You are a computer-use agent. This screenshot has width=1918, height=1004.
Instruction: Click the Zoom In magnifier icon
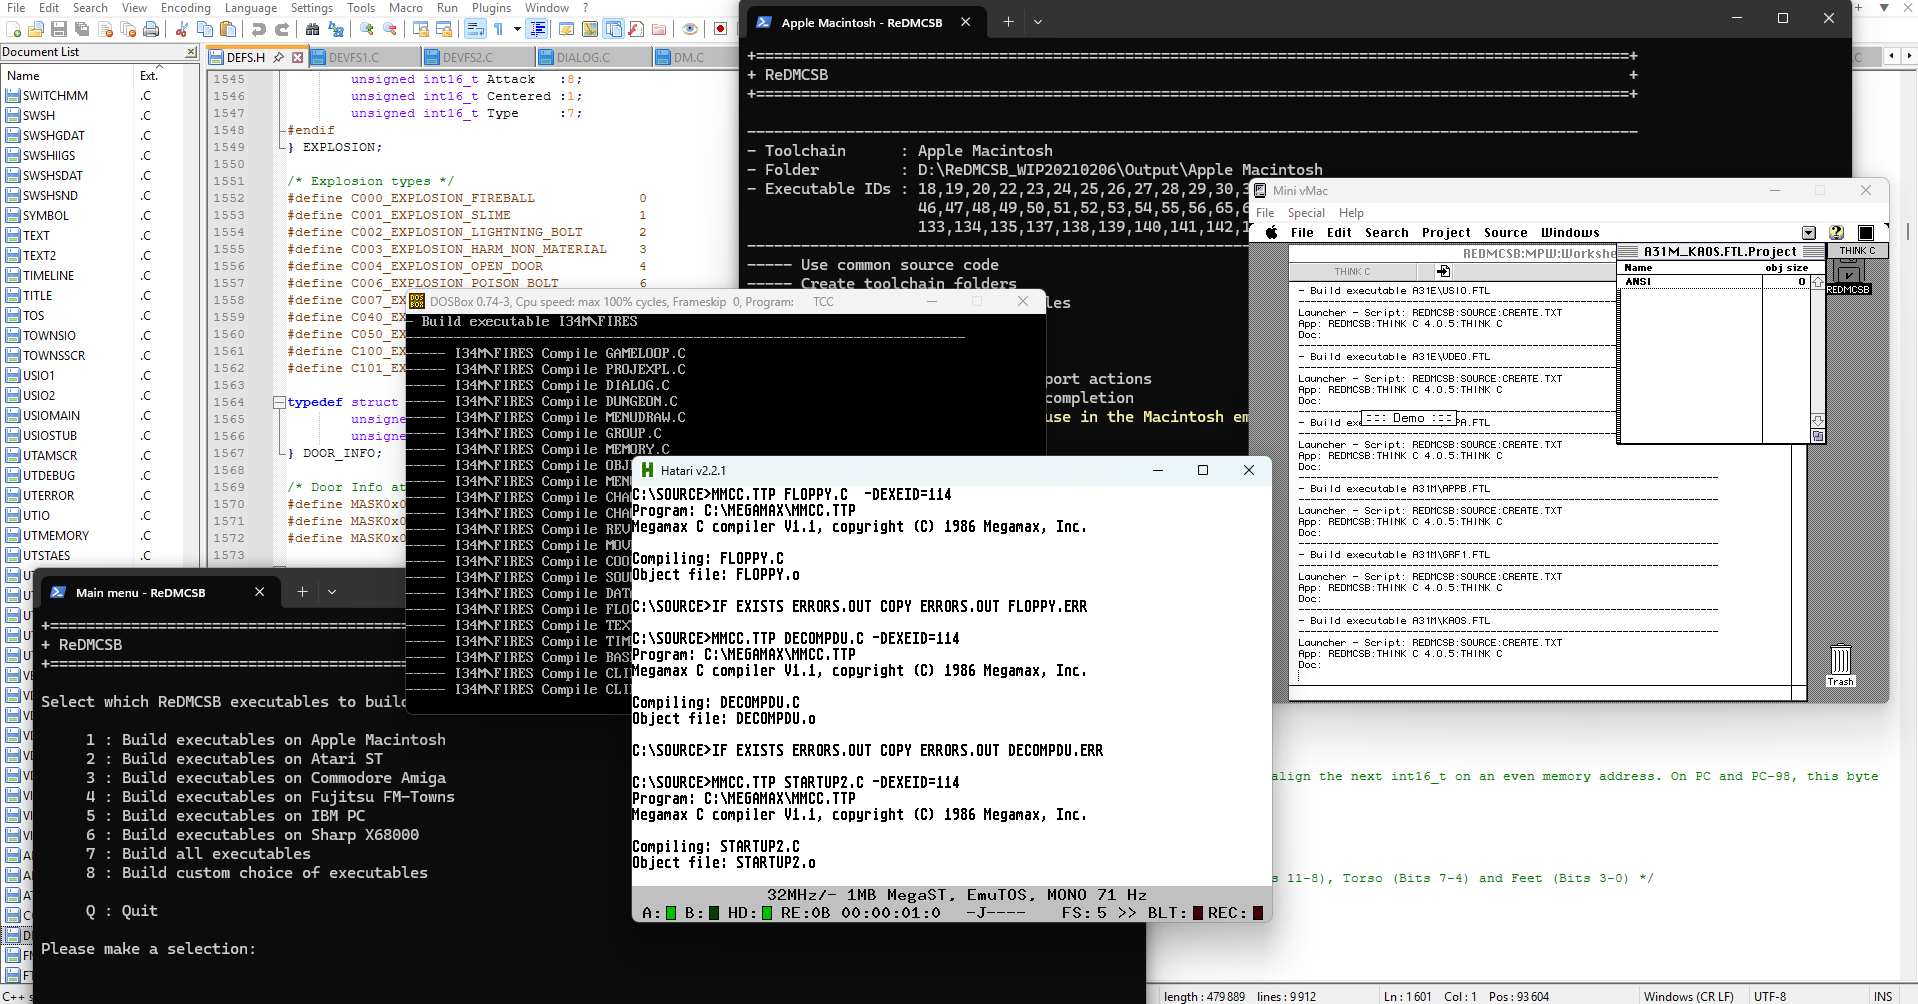pyautogui.click(x=366, y=29)
